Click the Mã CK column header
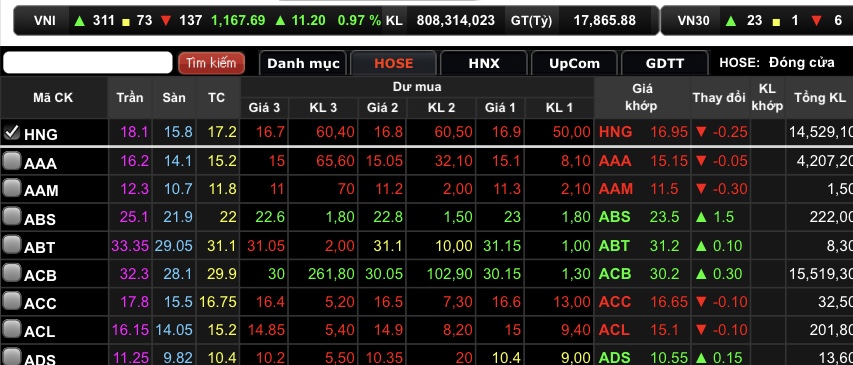This screenshot has height=365, width=853. [x=53, y=98]
